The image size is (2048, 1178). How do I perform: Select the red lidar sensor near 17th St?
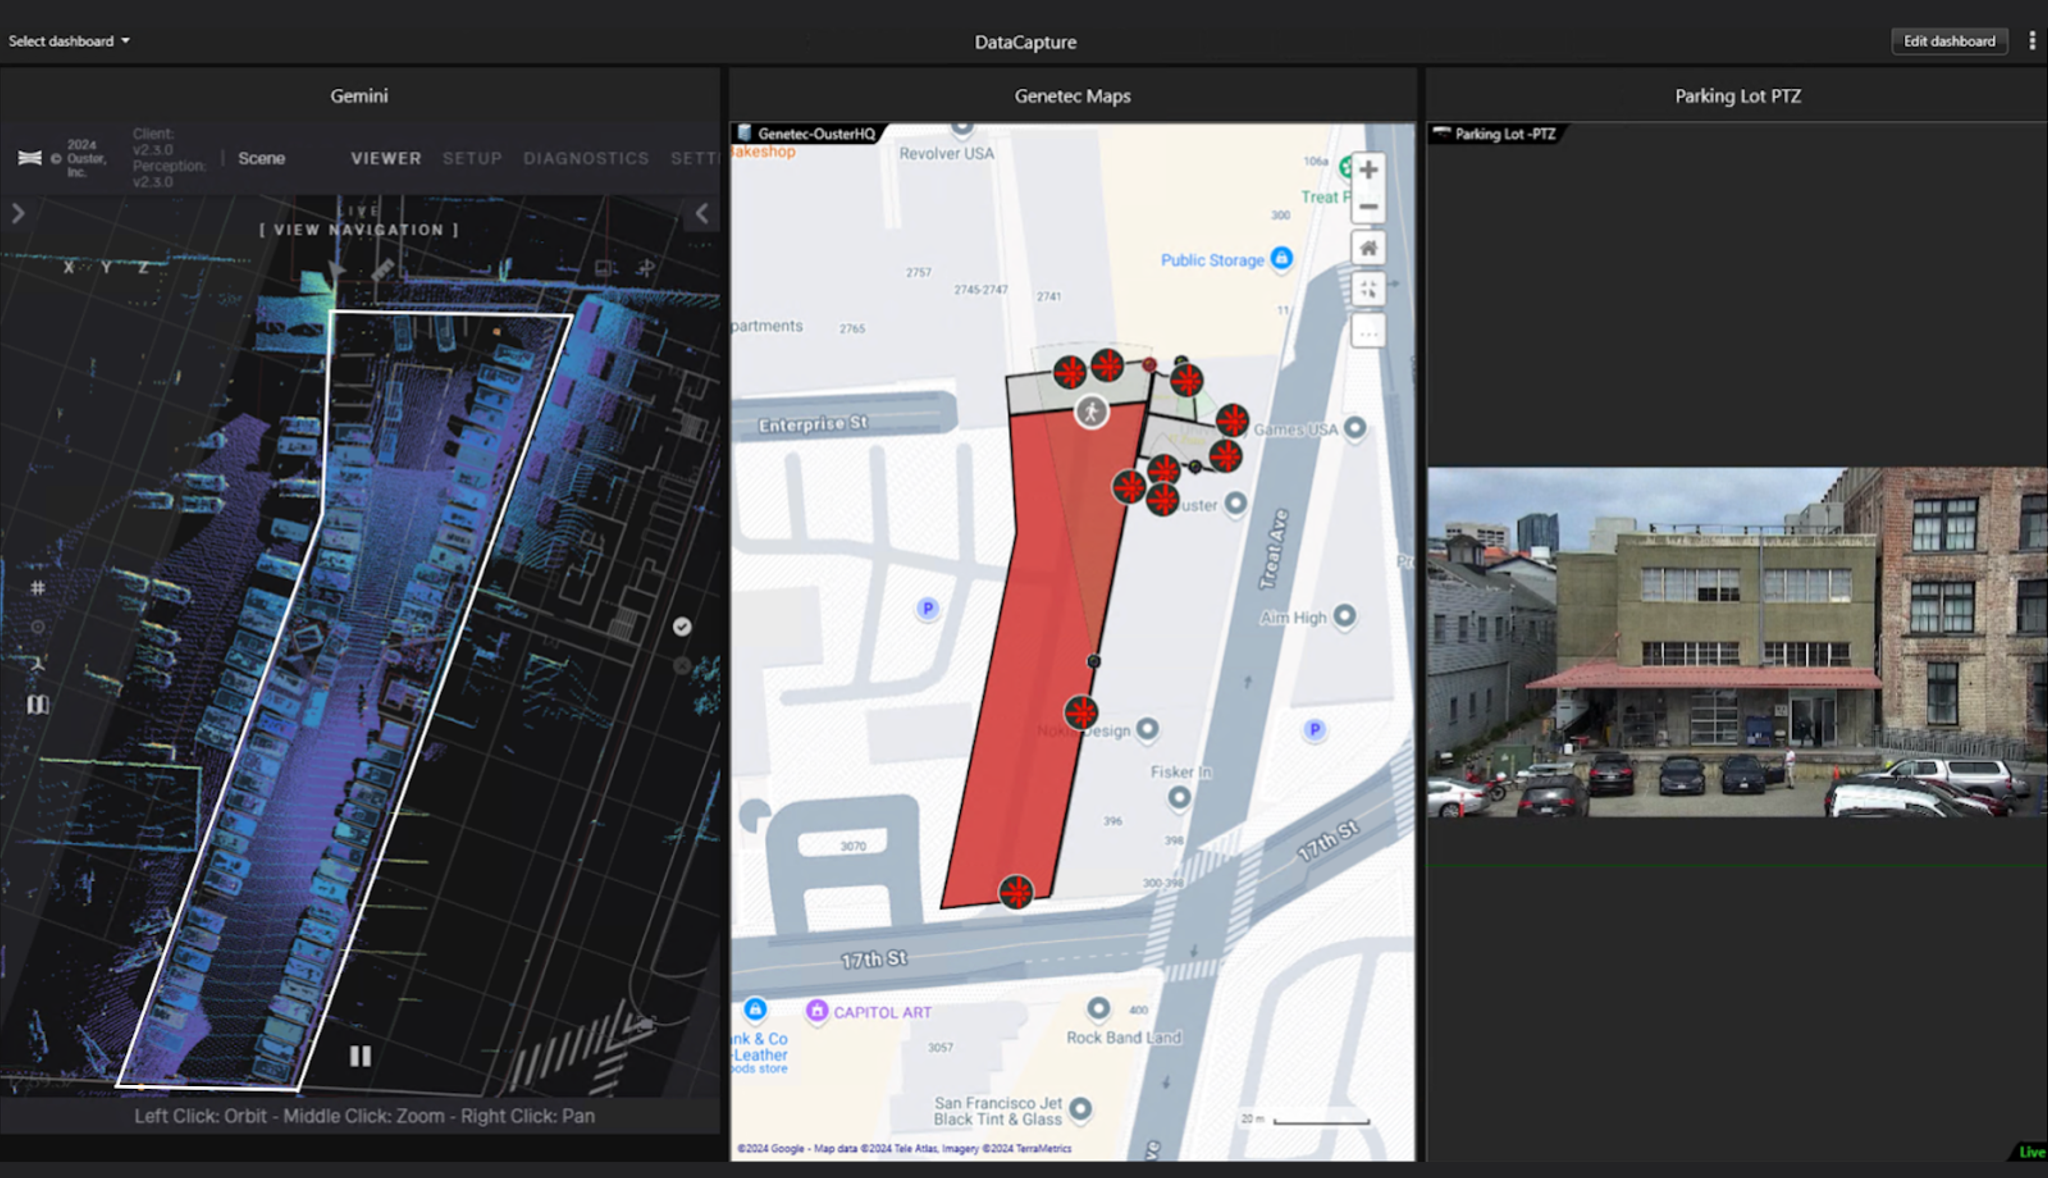pyautogui.click(x=1016, y=891)
